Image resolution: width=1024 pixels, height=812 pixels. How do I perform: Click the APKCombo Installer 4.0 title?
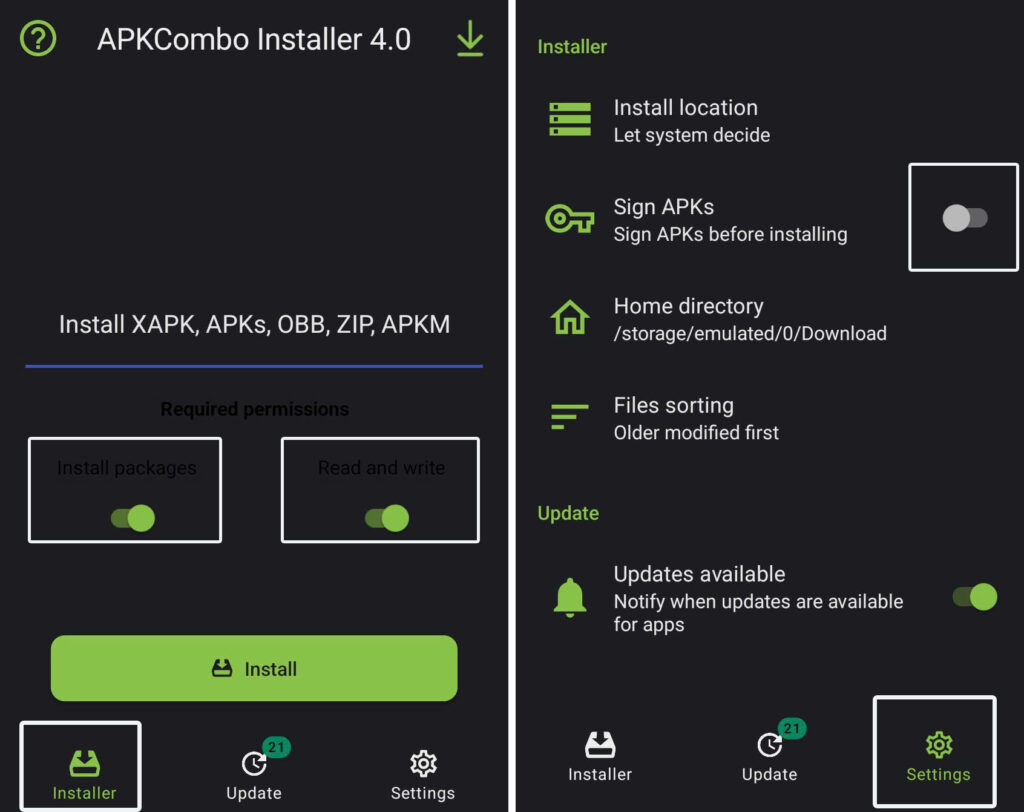coord(254,39)
